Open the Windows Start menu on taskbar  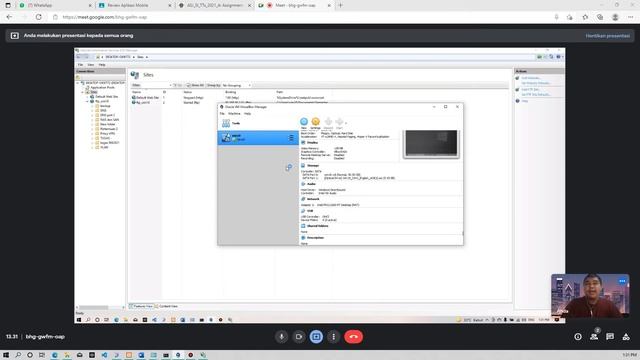pyautogui.click(x=6, y=355)
